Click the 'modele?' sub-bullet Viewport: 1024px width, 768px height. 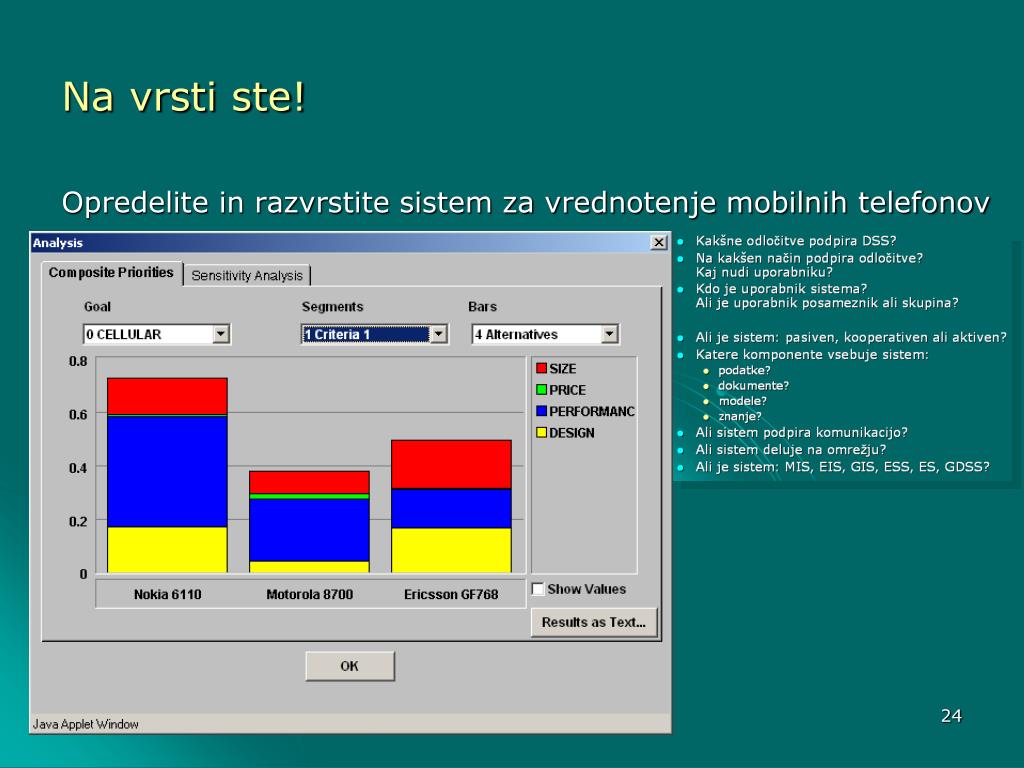[x=742, y=401]
